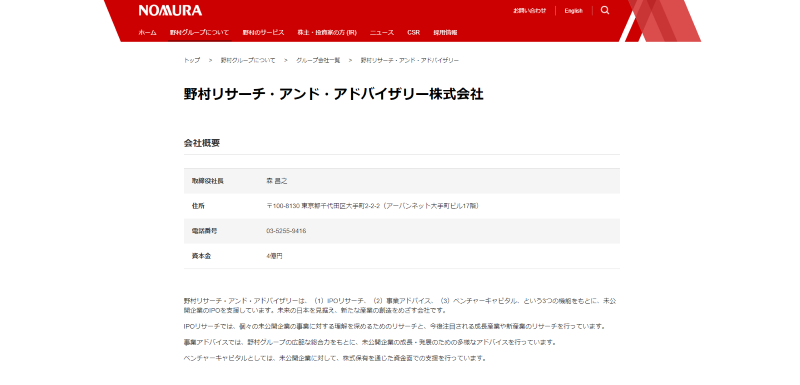Click 電話番号 row label
The width and height of the screenshot is (800, 385).
pyautogui.click(x=205, y=231)
